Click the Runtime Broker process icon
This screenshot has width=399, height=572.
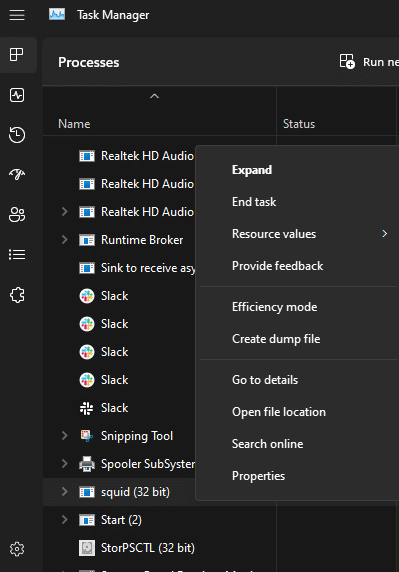pos(87,240)
